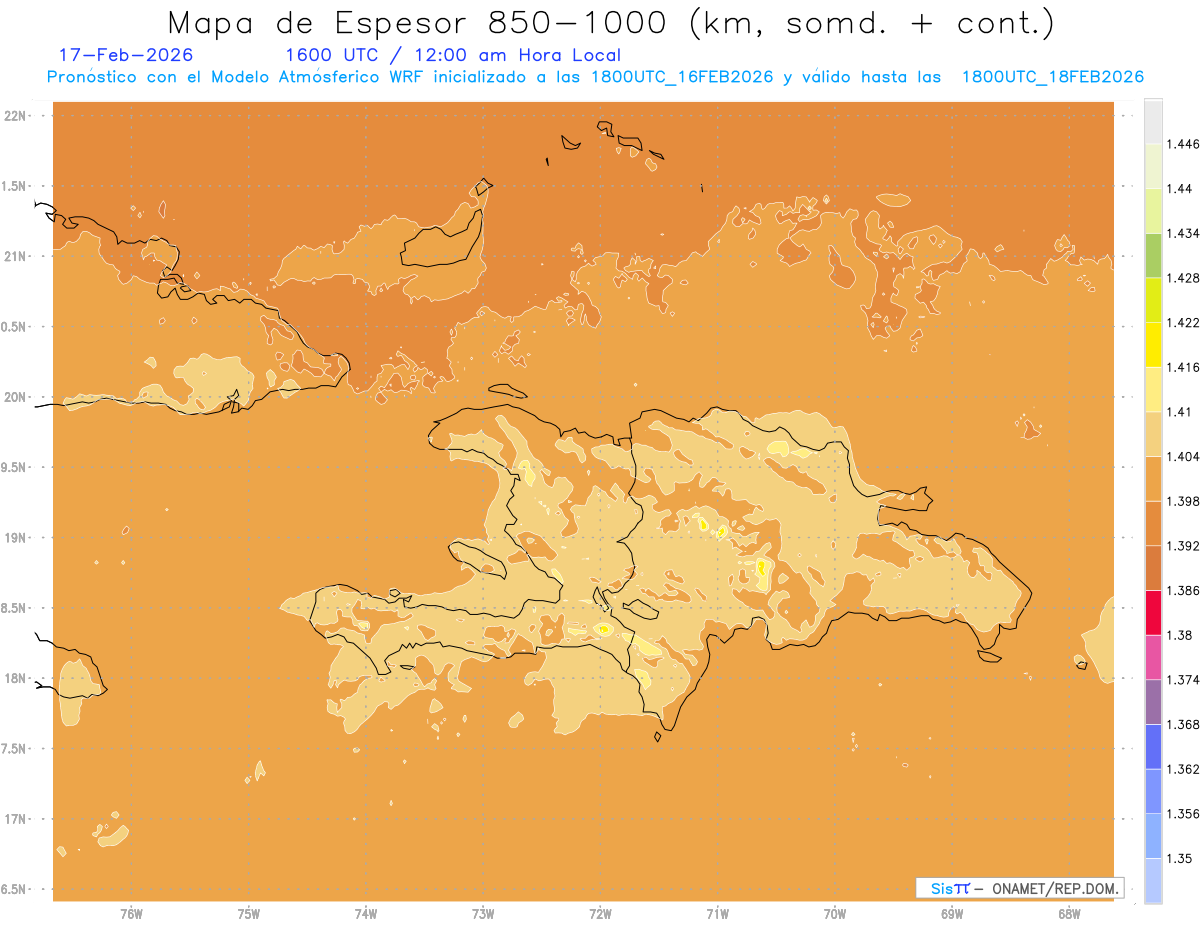Select the date label '17-Feb-2026'

point(126,55)
